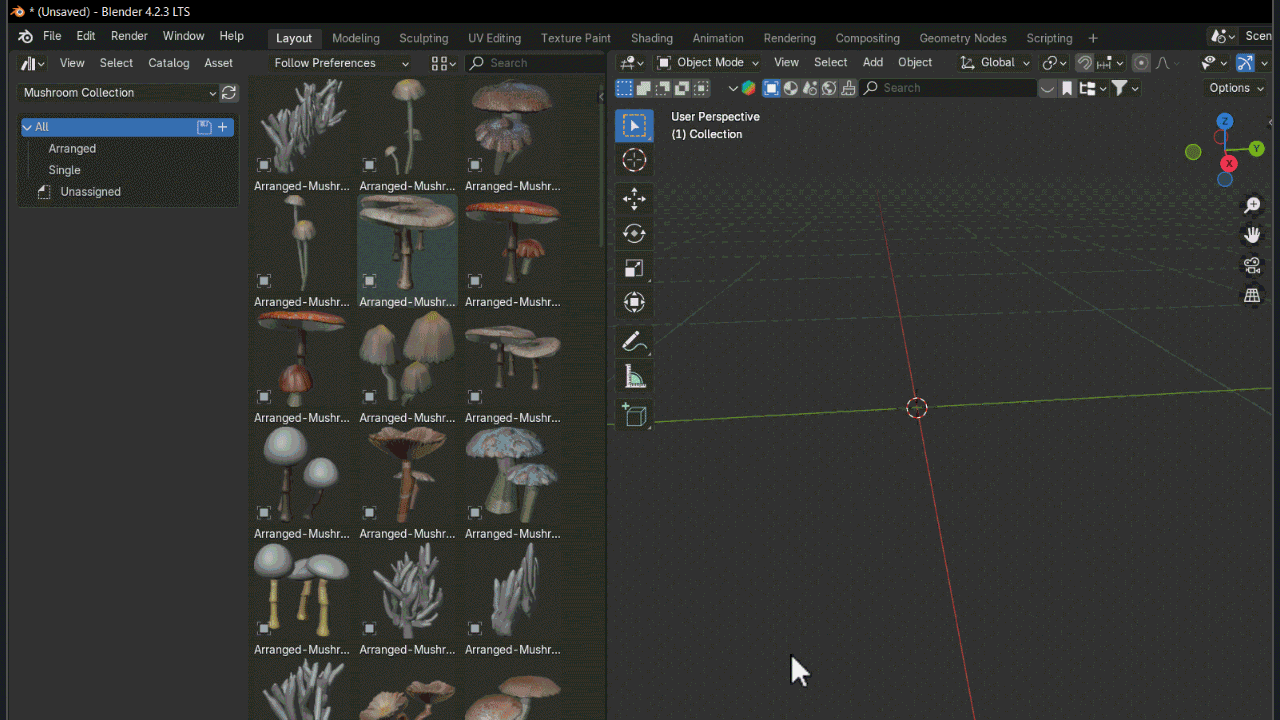Select the Arranged catalog

(72, 149)
